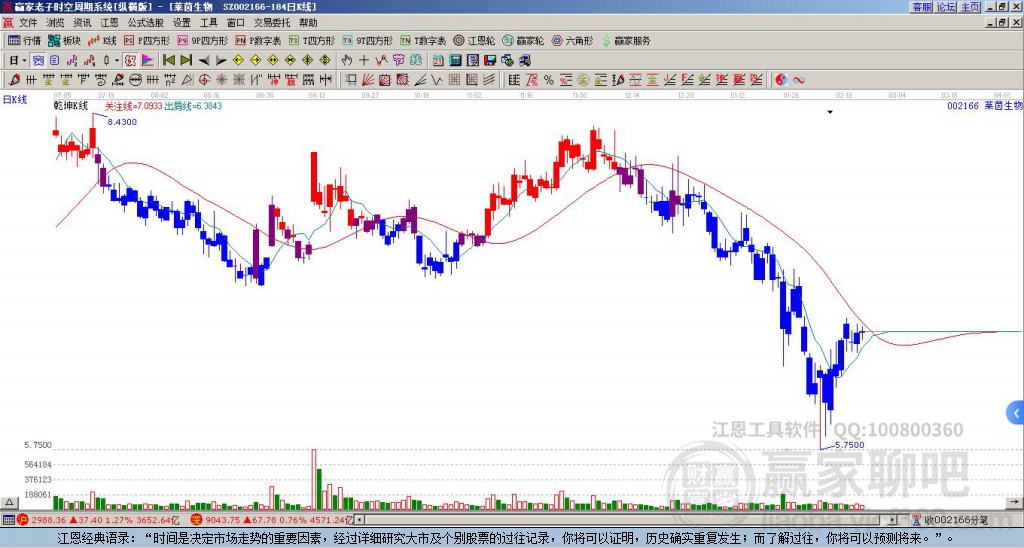Open the P四方形 tool
This screenshot has height=548, width=1024.
click(147, 40)
